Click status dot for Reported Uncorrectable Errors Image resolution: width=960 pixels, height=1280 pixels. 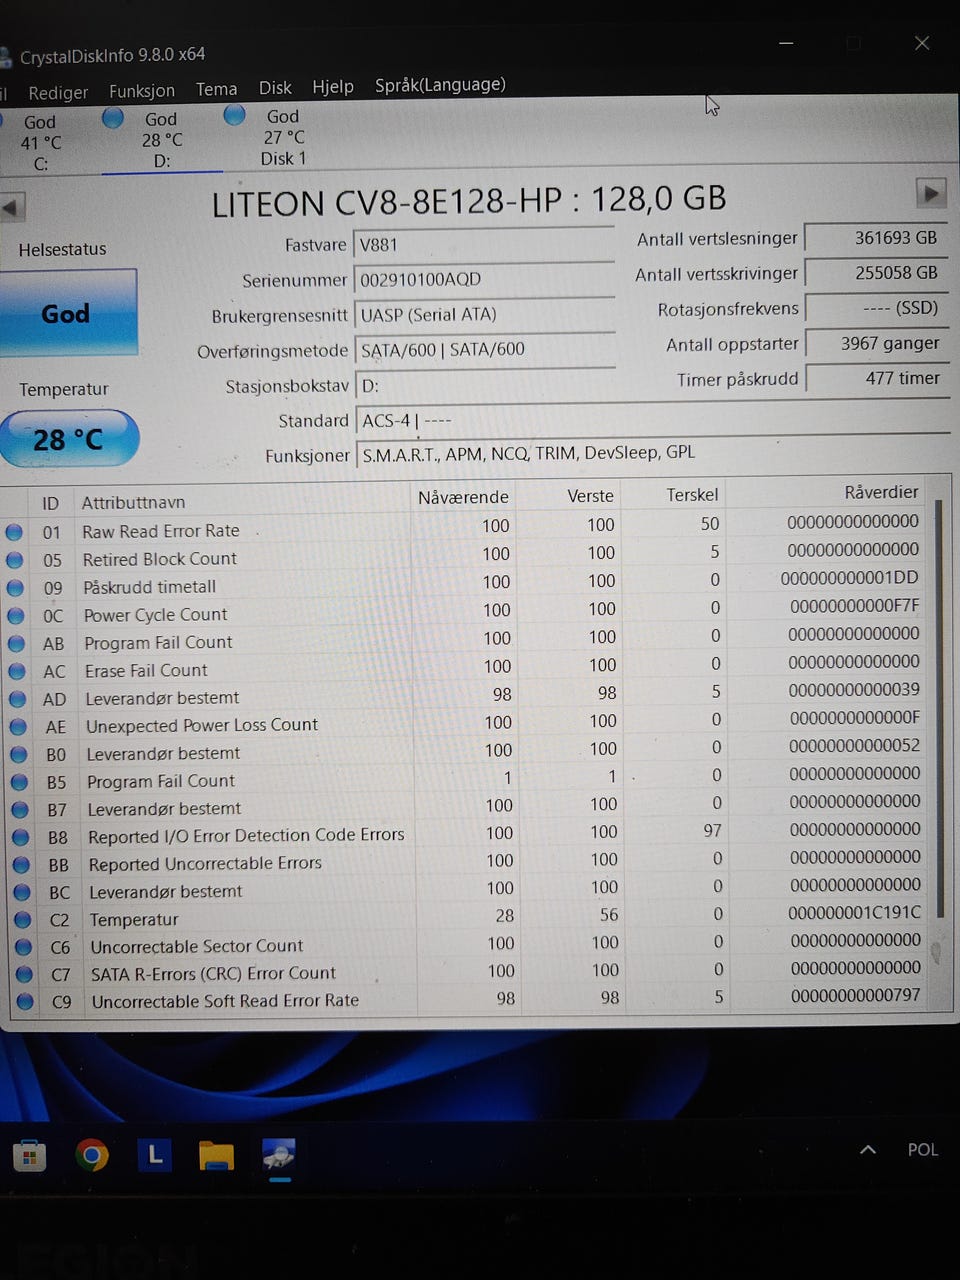pos(21,865)
